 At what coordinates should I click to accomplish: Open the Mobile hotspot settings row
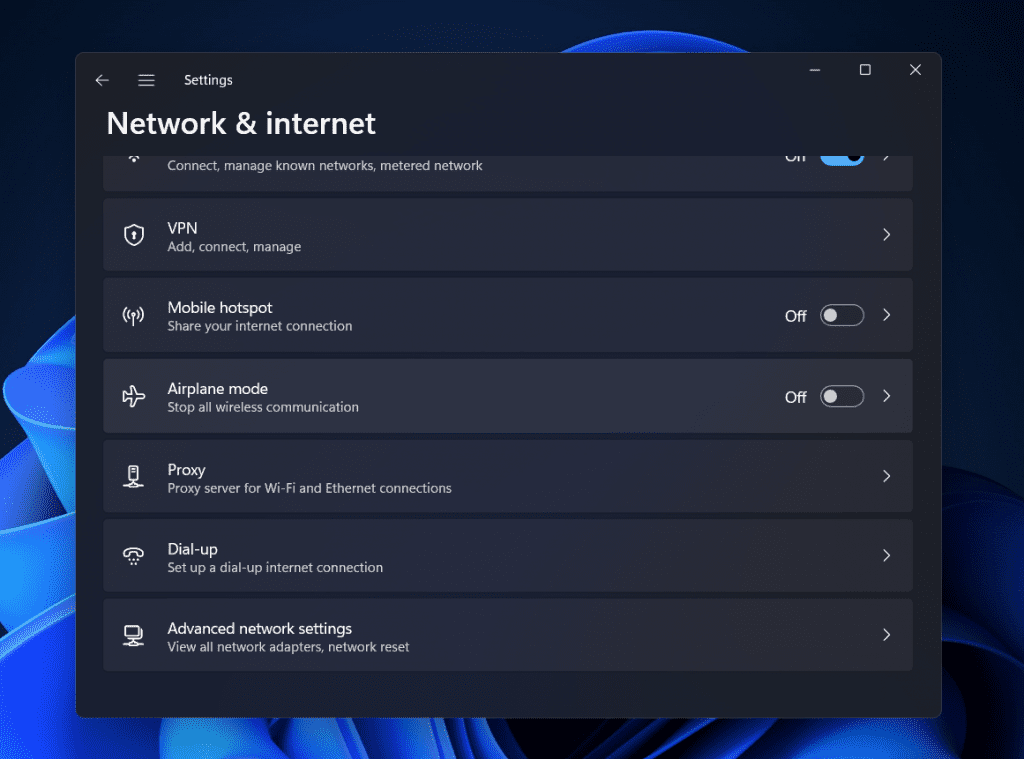(x=450, y=315)
